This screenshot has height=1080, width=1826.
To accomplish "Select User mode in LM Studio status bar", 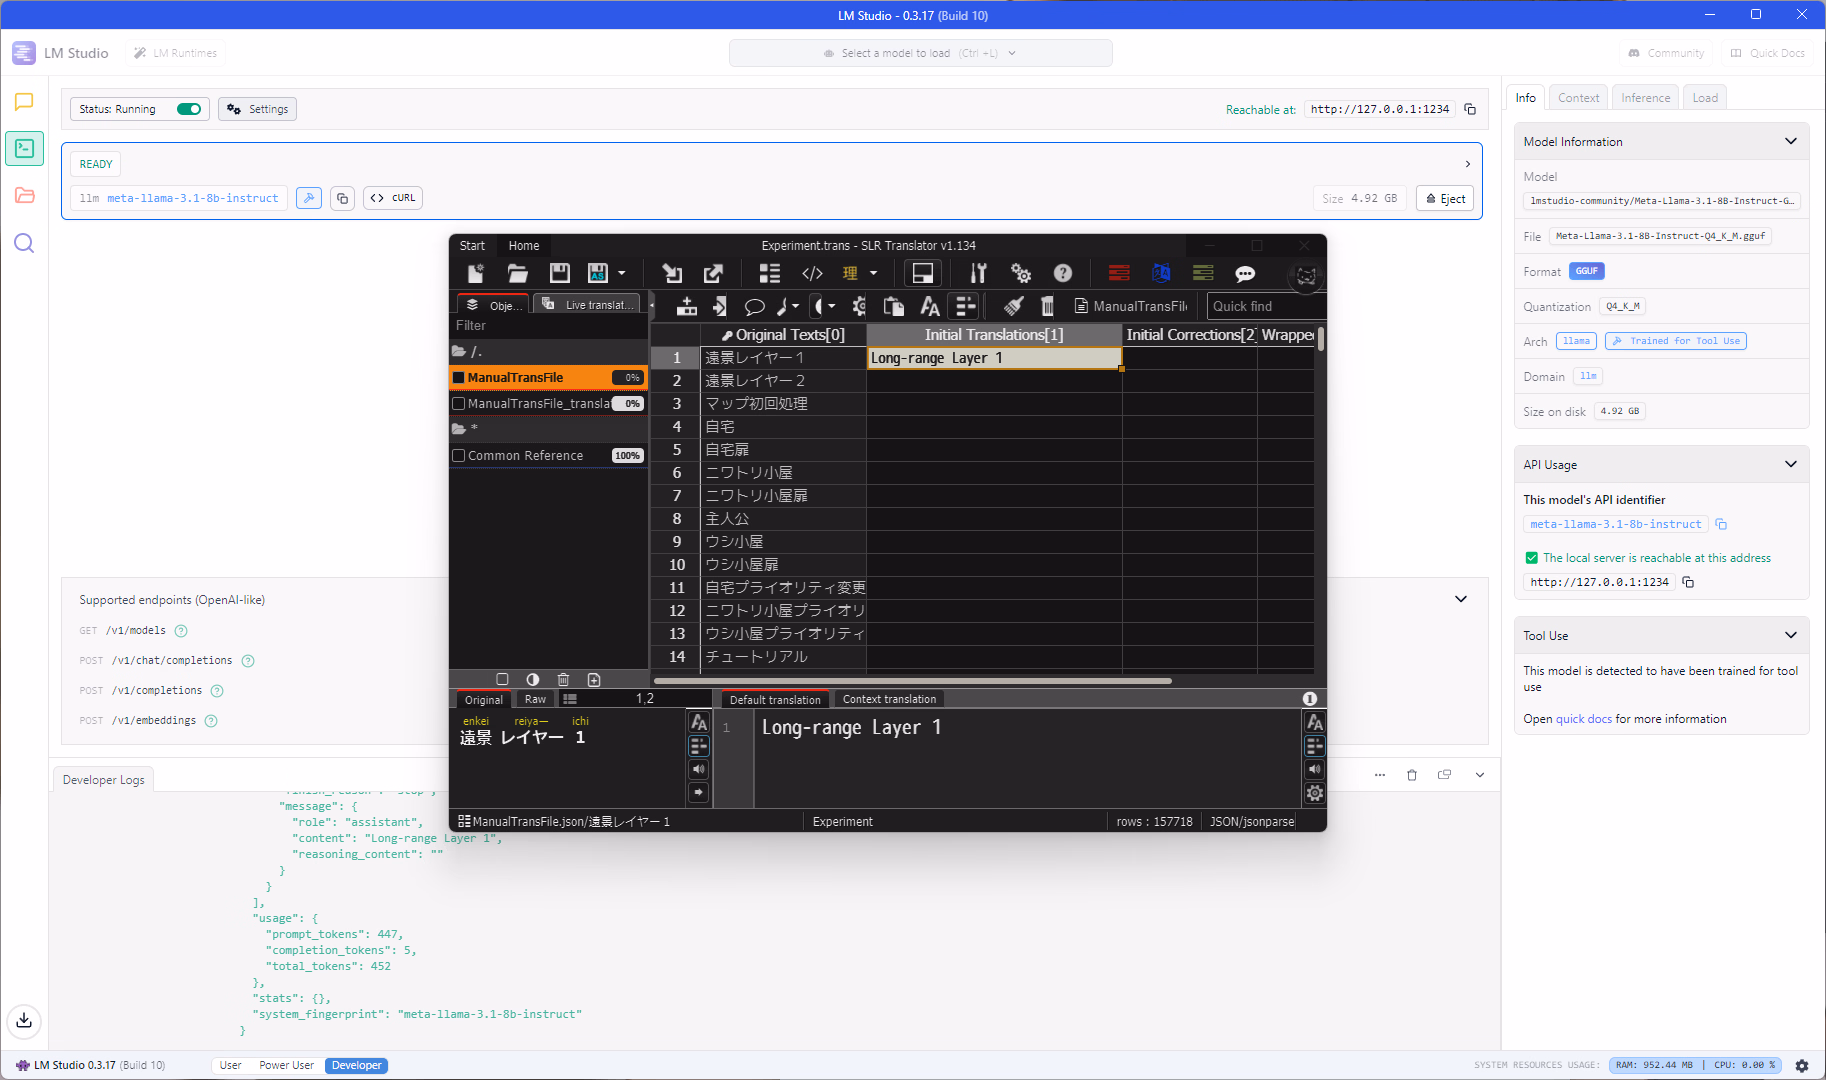I will 230,1065.
